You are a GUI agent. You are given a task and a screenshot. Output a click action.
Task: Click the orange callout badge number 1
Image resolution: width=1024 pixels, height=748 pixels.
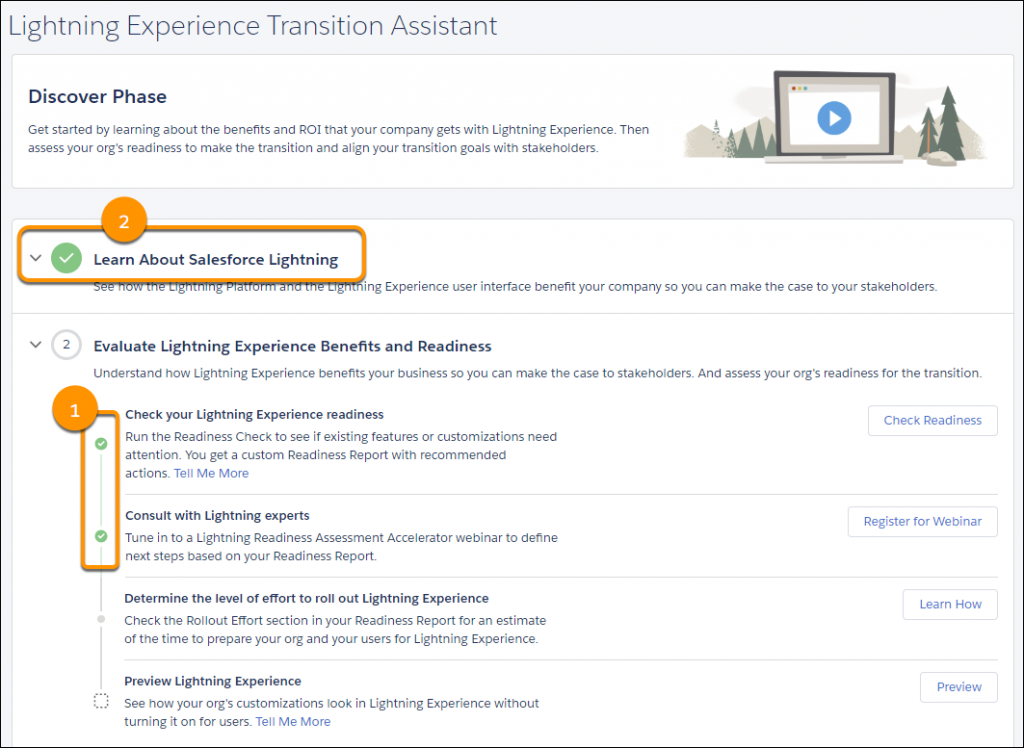pos(76,410)
